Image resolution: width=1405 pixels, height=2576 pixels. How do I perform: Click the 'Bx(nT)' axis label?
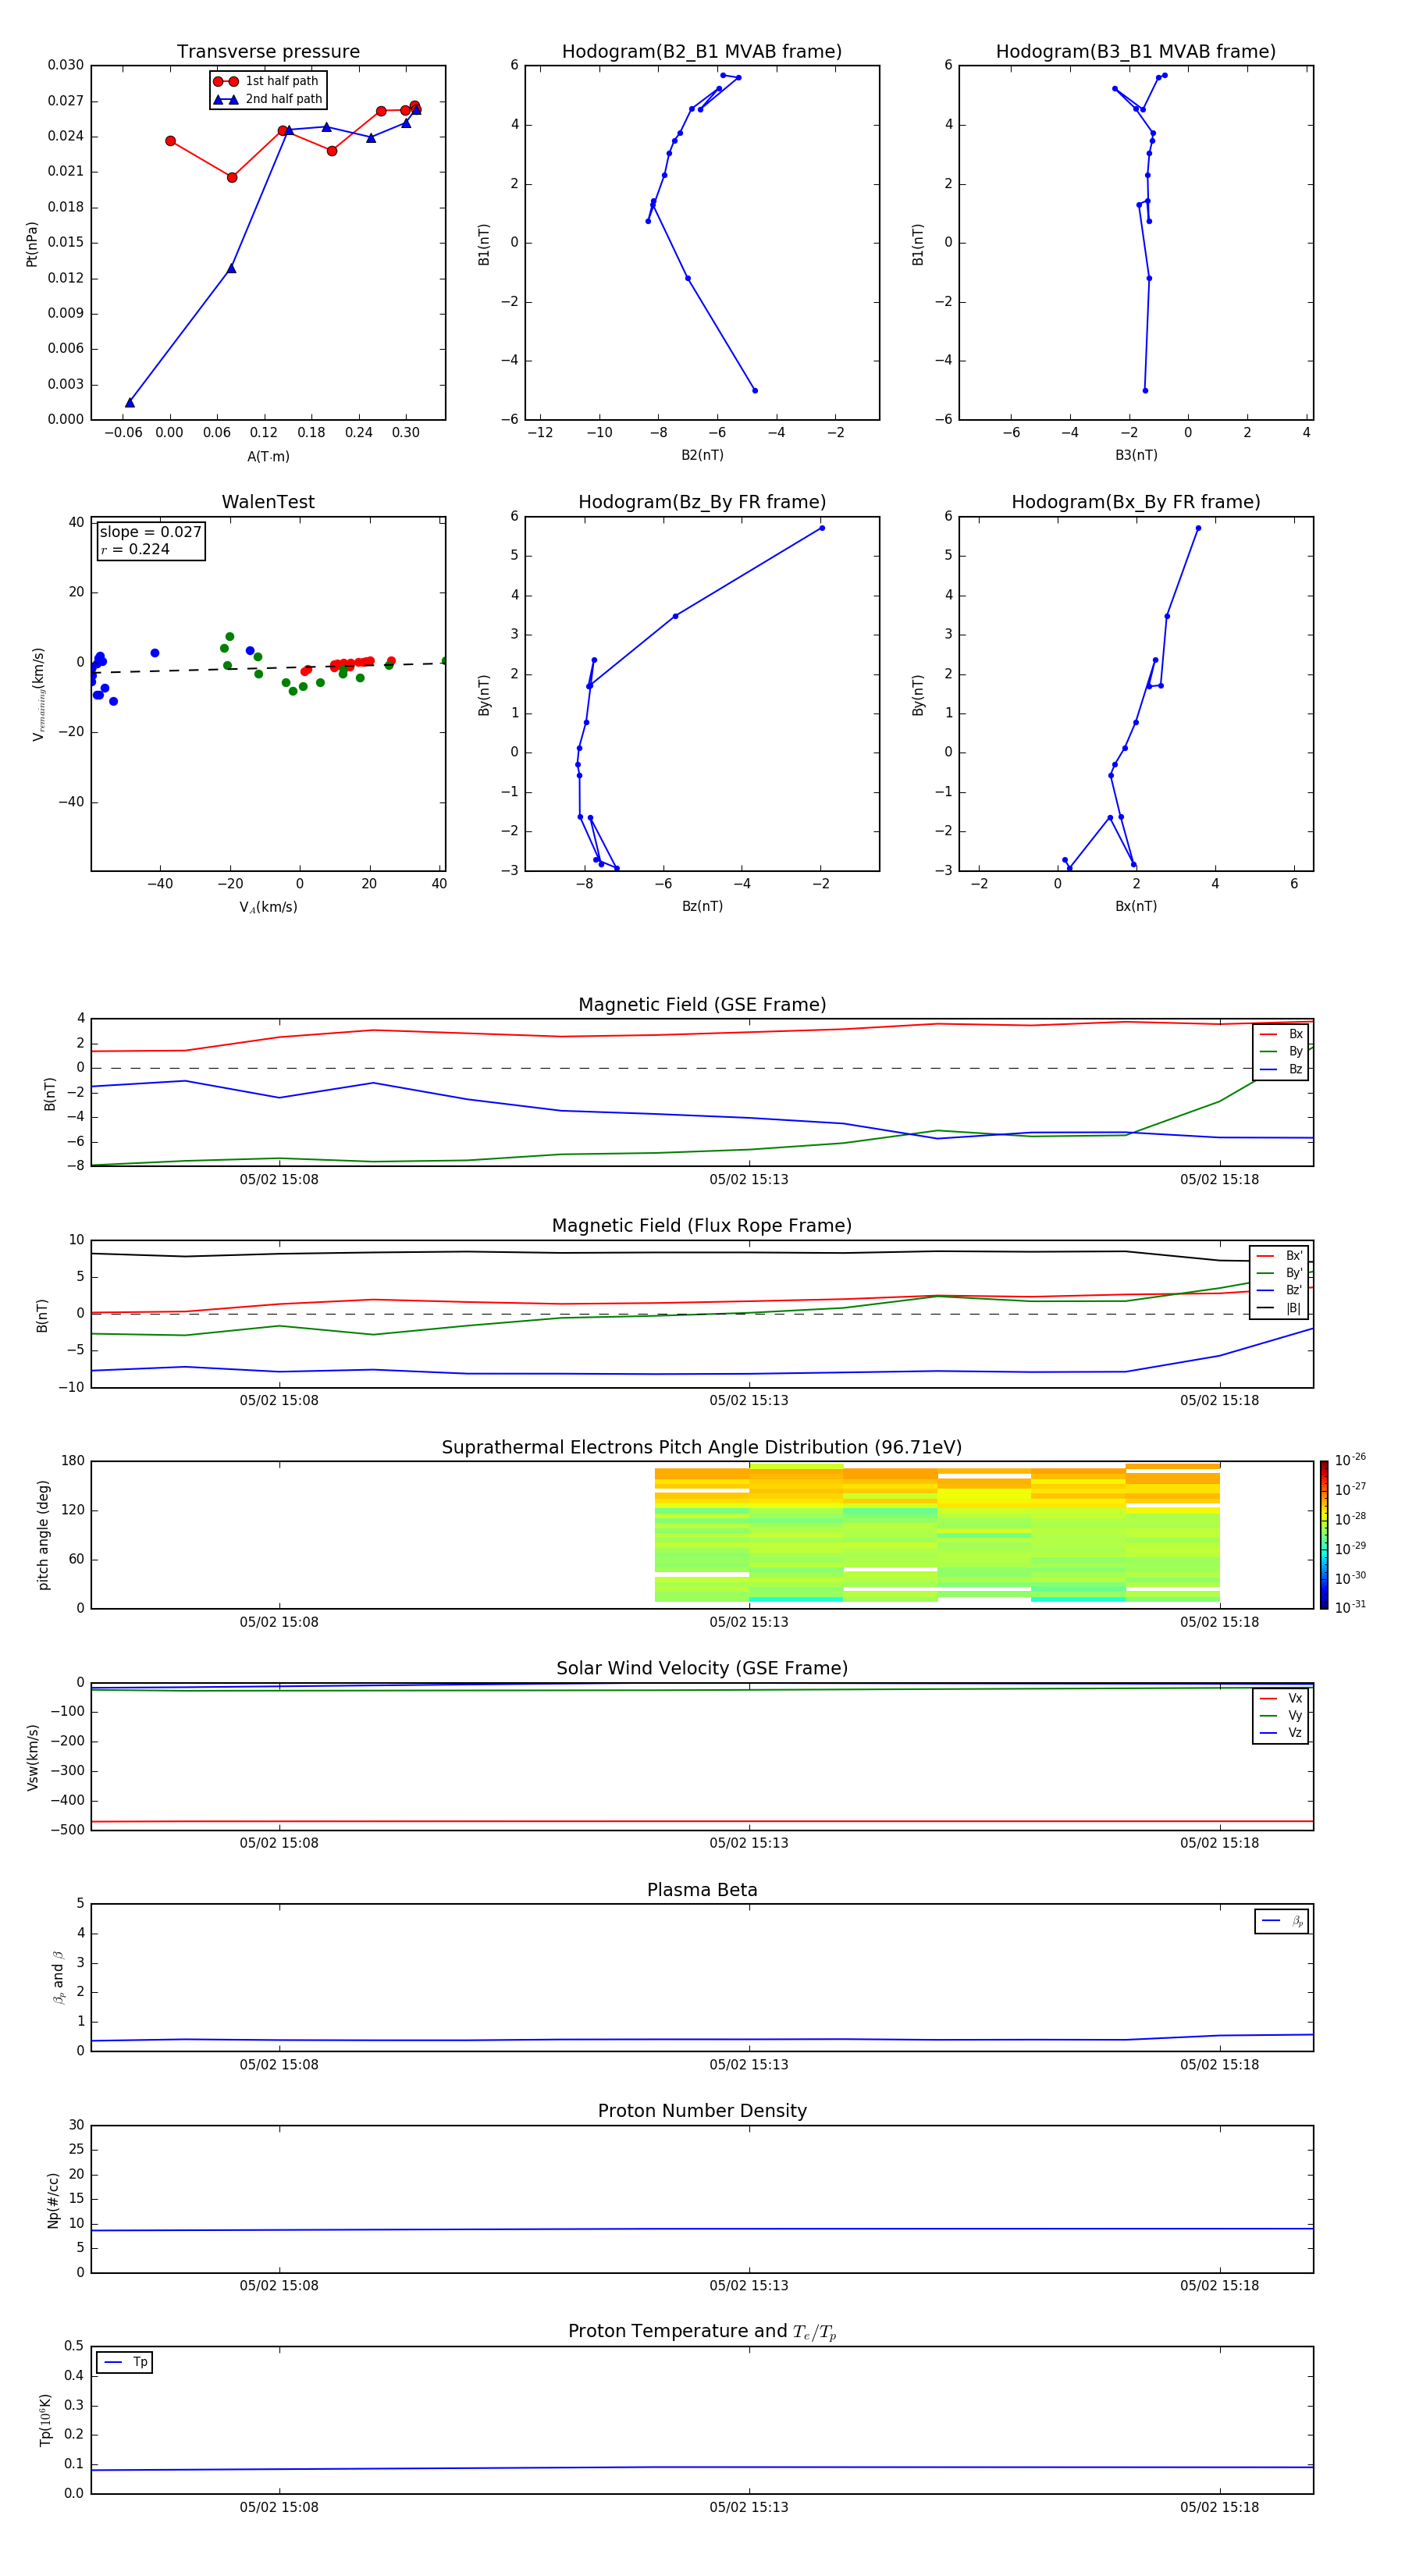pyautogui.click(x=1136, y=906)
